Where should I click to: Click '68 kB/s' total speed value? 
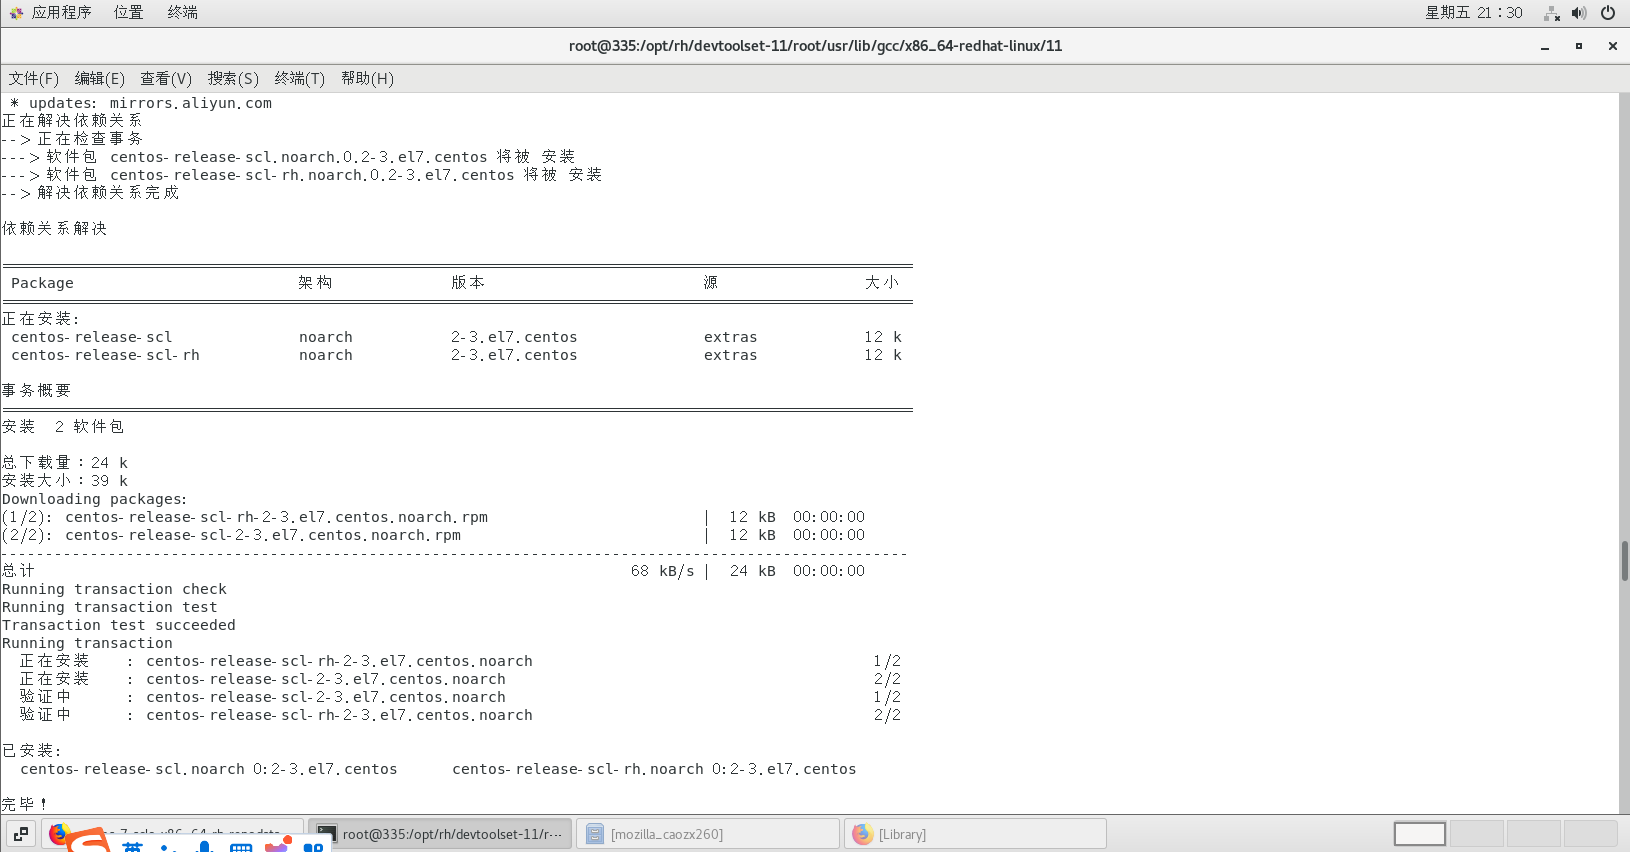coord(662,571)
